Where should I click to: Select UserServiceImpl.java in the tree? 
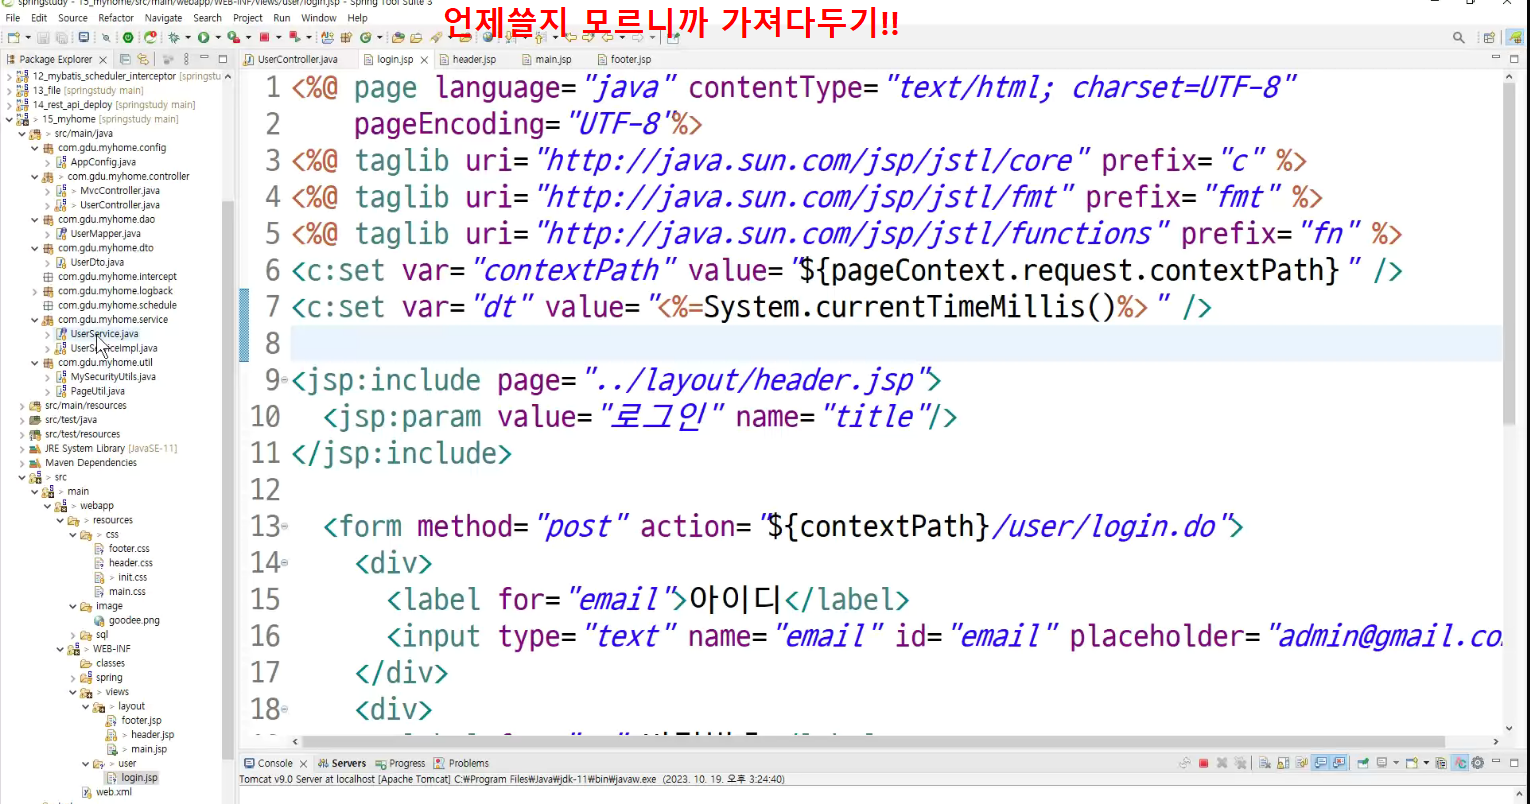pyautogui.click(x=113, y=348)
